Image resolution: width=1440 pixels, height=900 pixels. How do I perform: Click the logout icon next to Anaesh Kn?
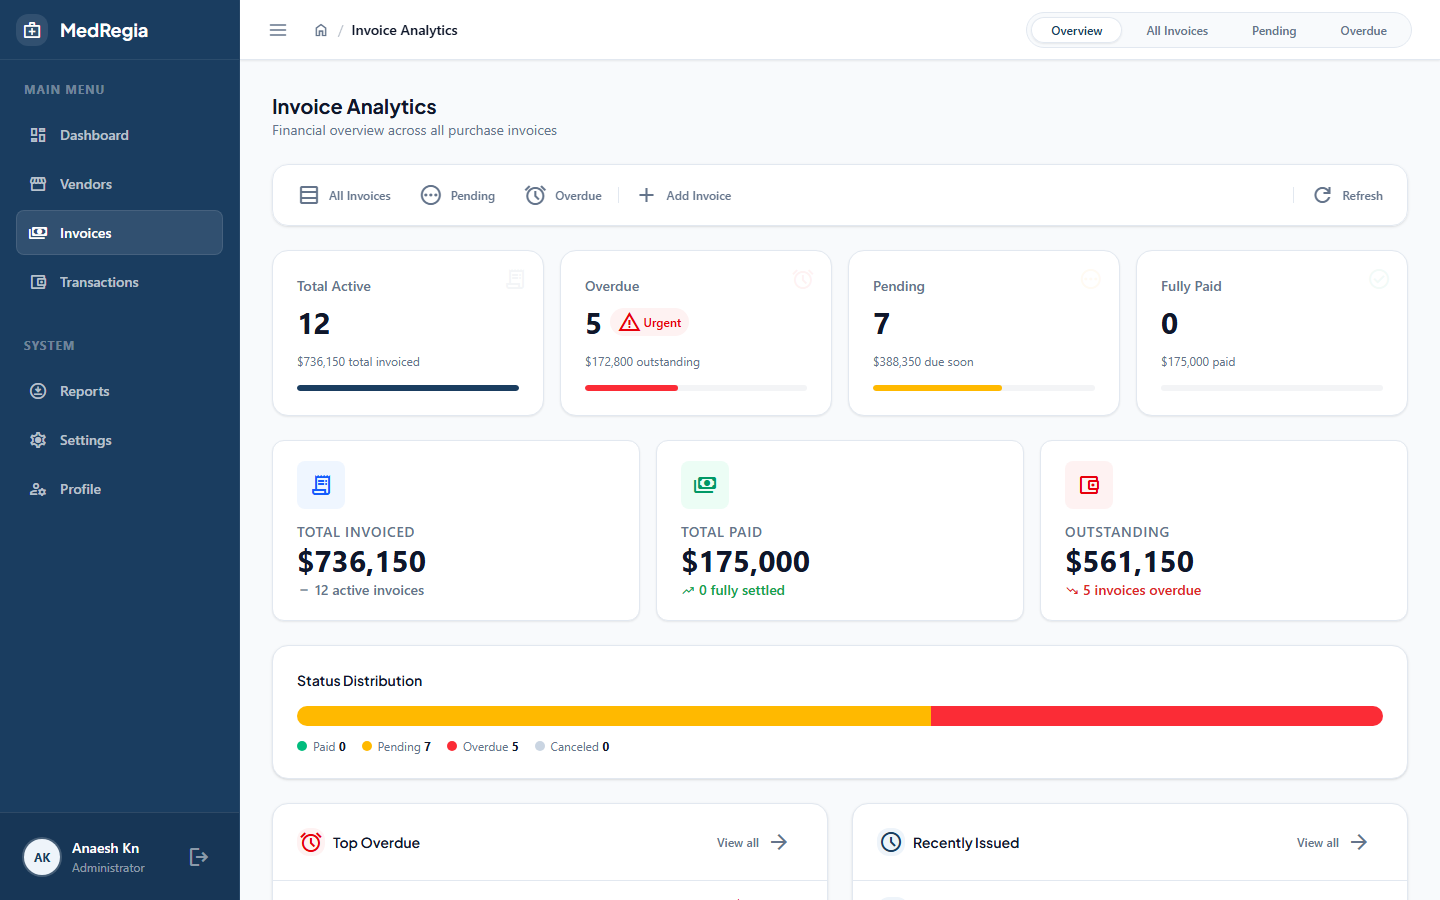[199, 857]
